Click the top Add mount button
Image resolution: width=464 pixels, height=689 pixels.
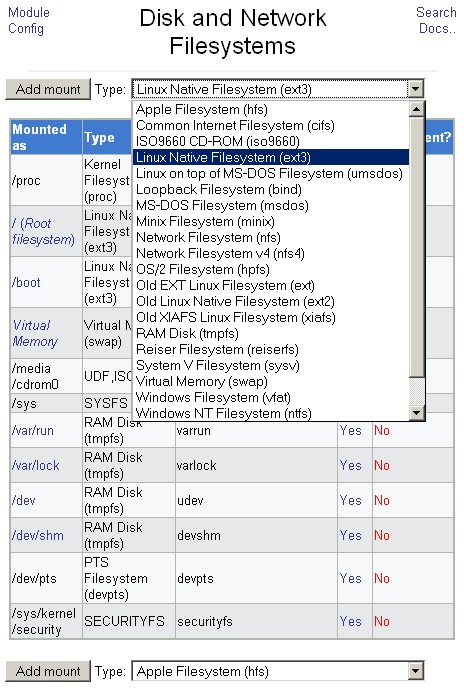pyautogui.click(x=48, y=89)
